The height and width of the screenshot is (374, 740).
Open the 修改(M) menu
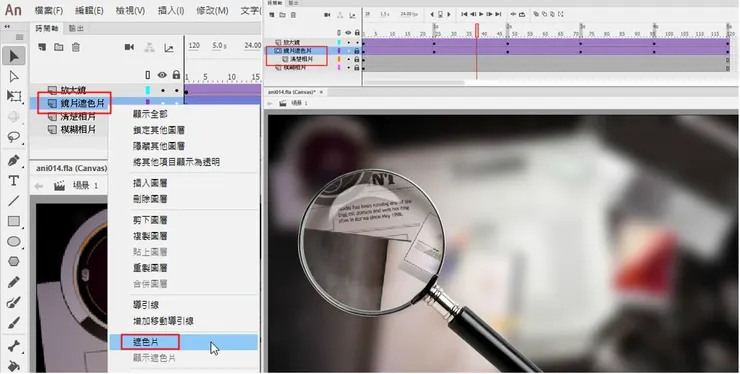(x=212, y=10)
